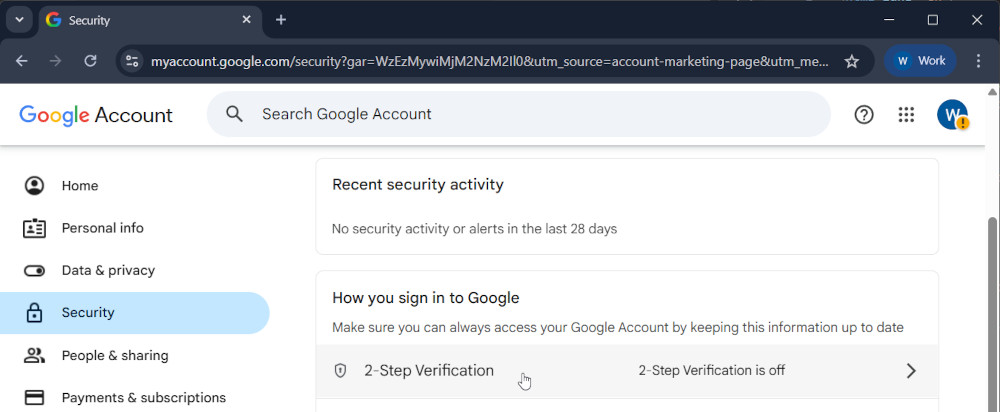Open Personal info section
Screen dimensions: 1000x412
(x=102, y=228)
